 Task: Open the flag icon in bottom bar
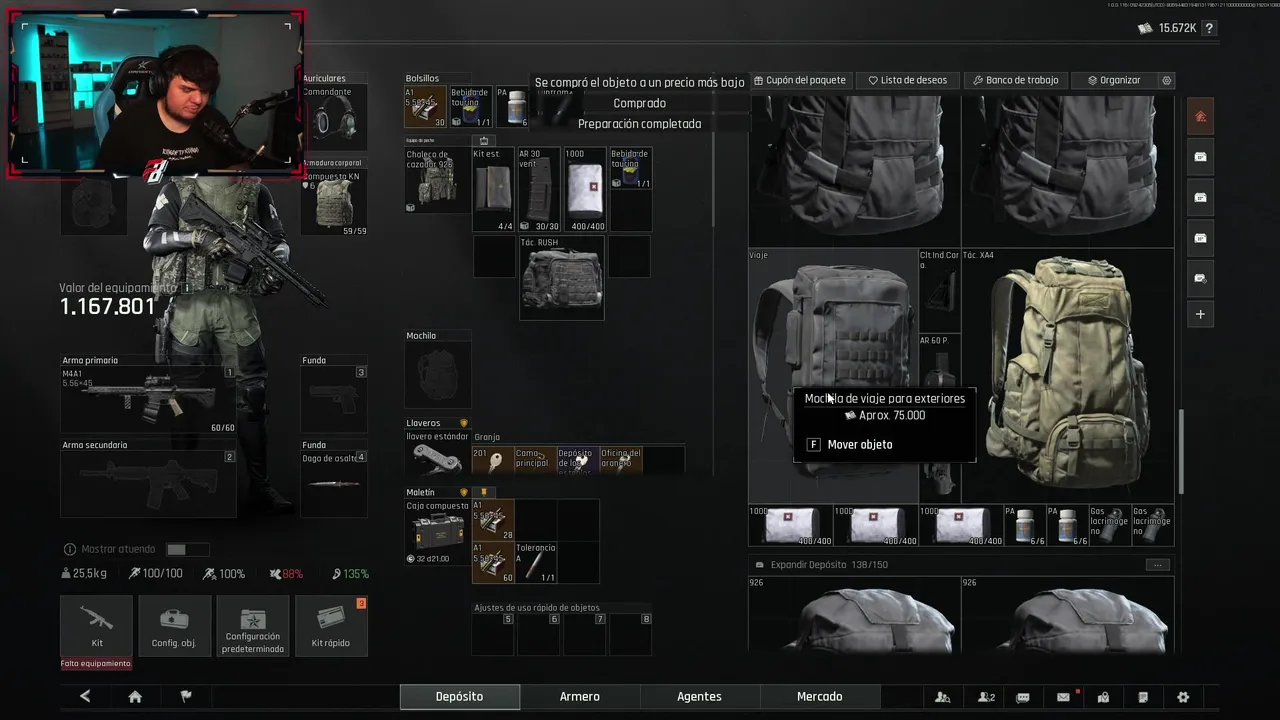point(185,697)
